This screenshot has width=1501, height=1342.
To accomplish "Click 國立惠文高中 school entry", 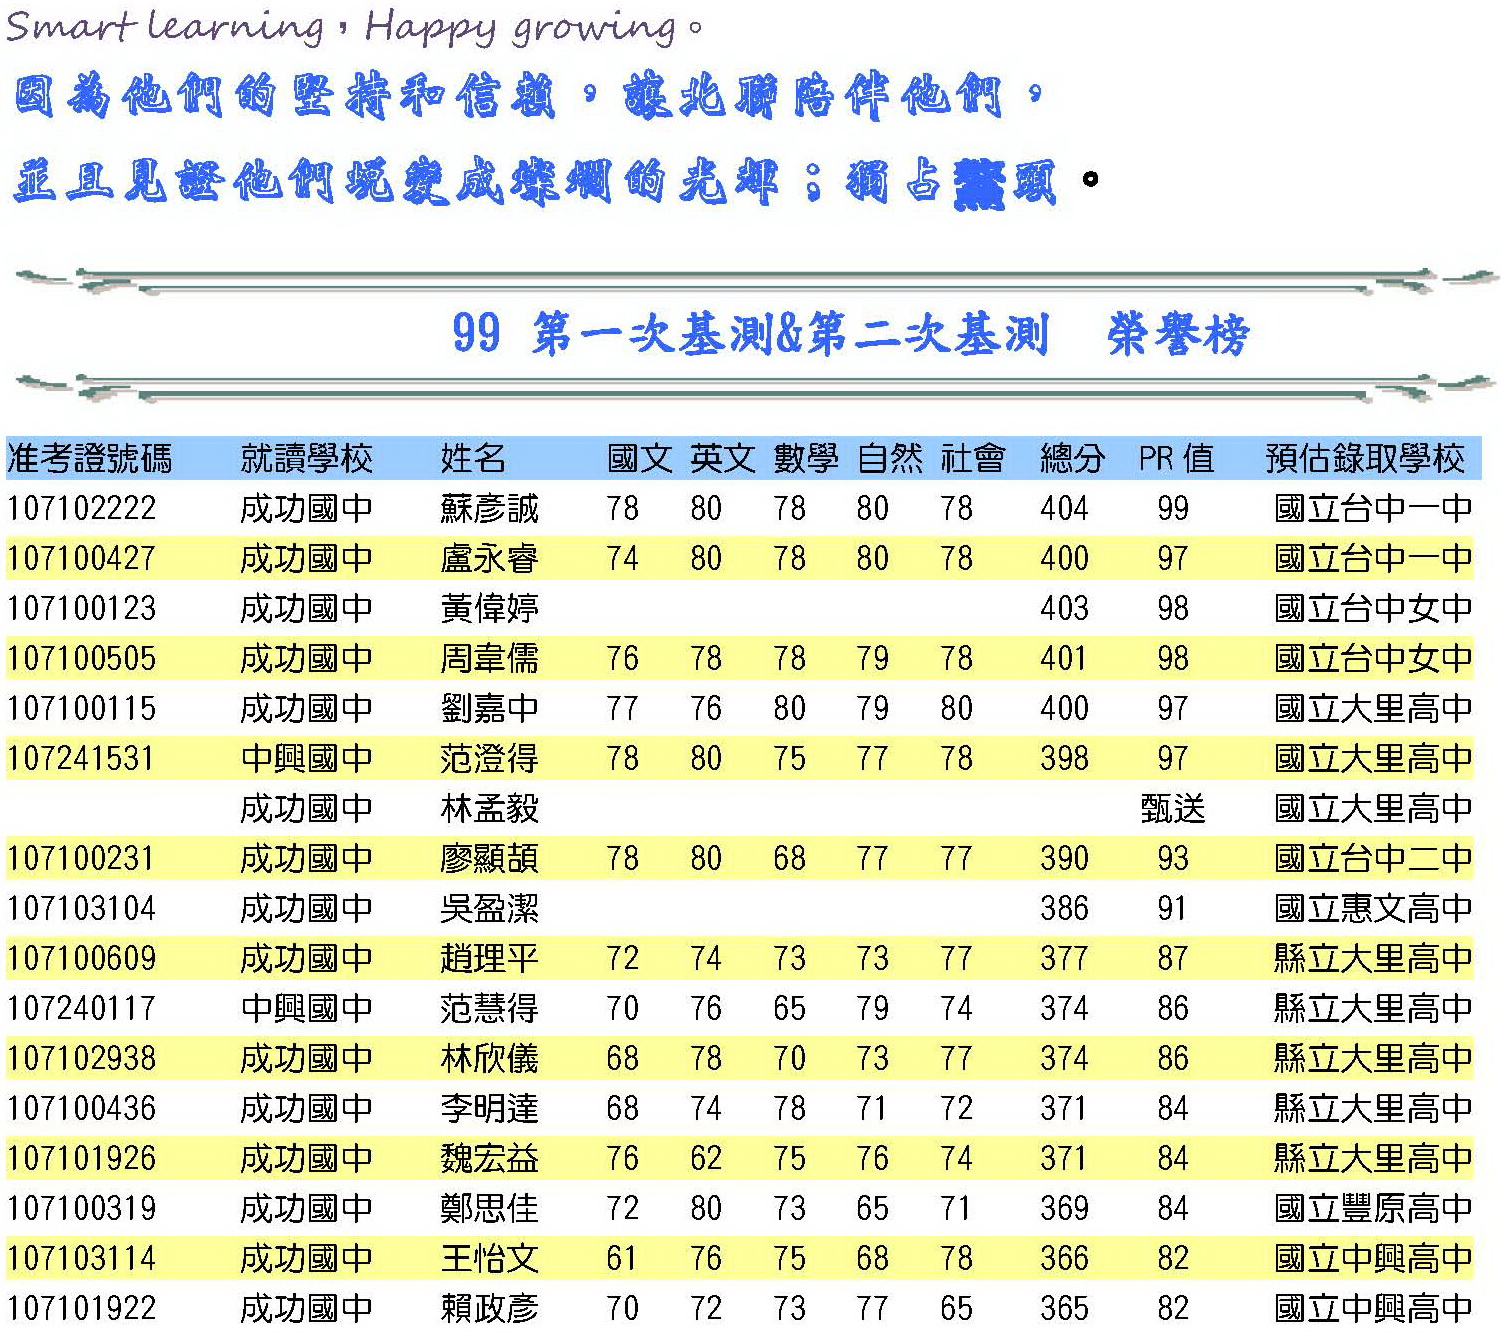I will coord(1373,909).
